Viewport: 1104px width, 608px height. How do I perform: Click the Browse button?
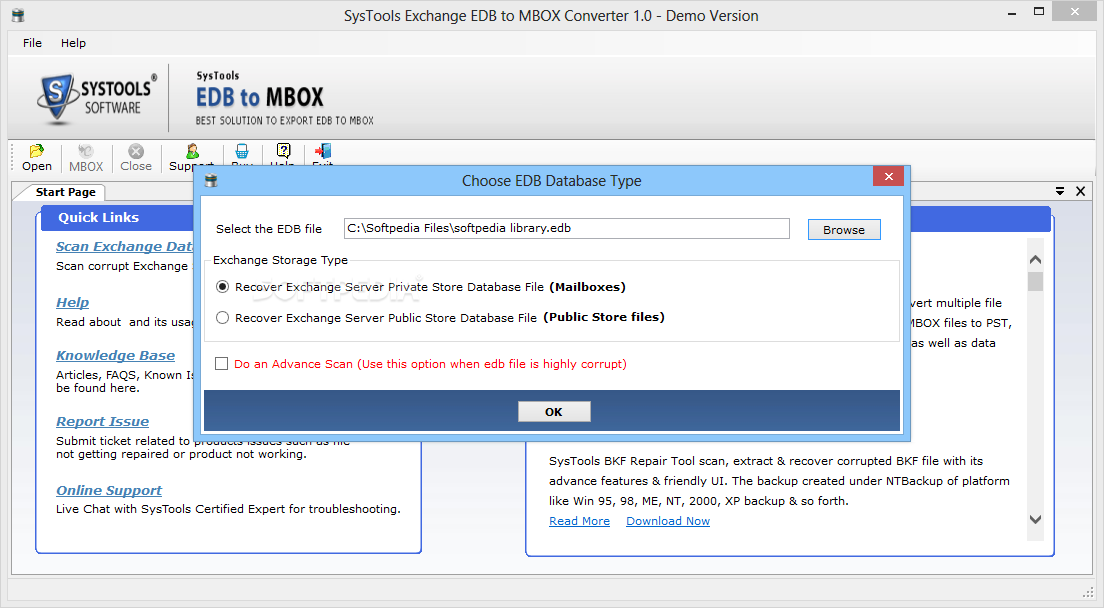point(843,229)
